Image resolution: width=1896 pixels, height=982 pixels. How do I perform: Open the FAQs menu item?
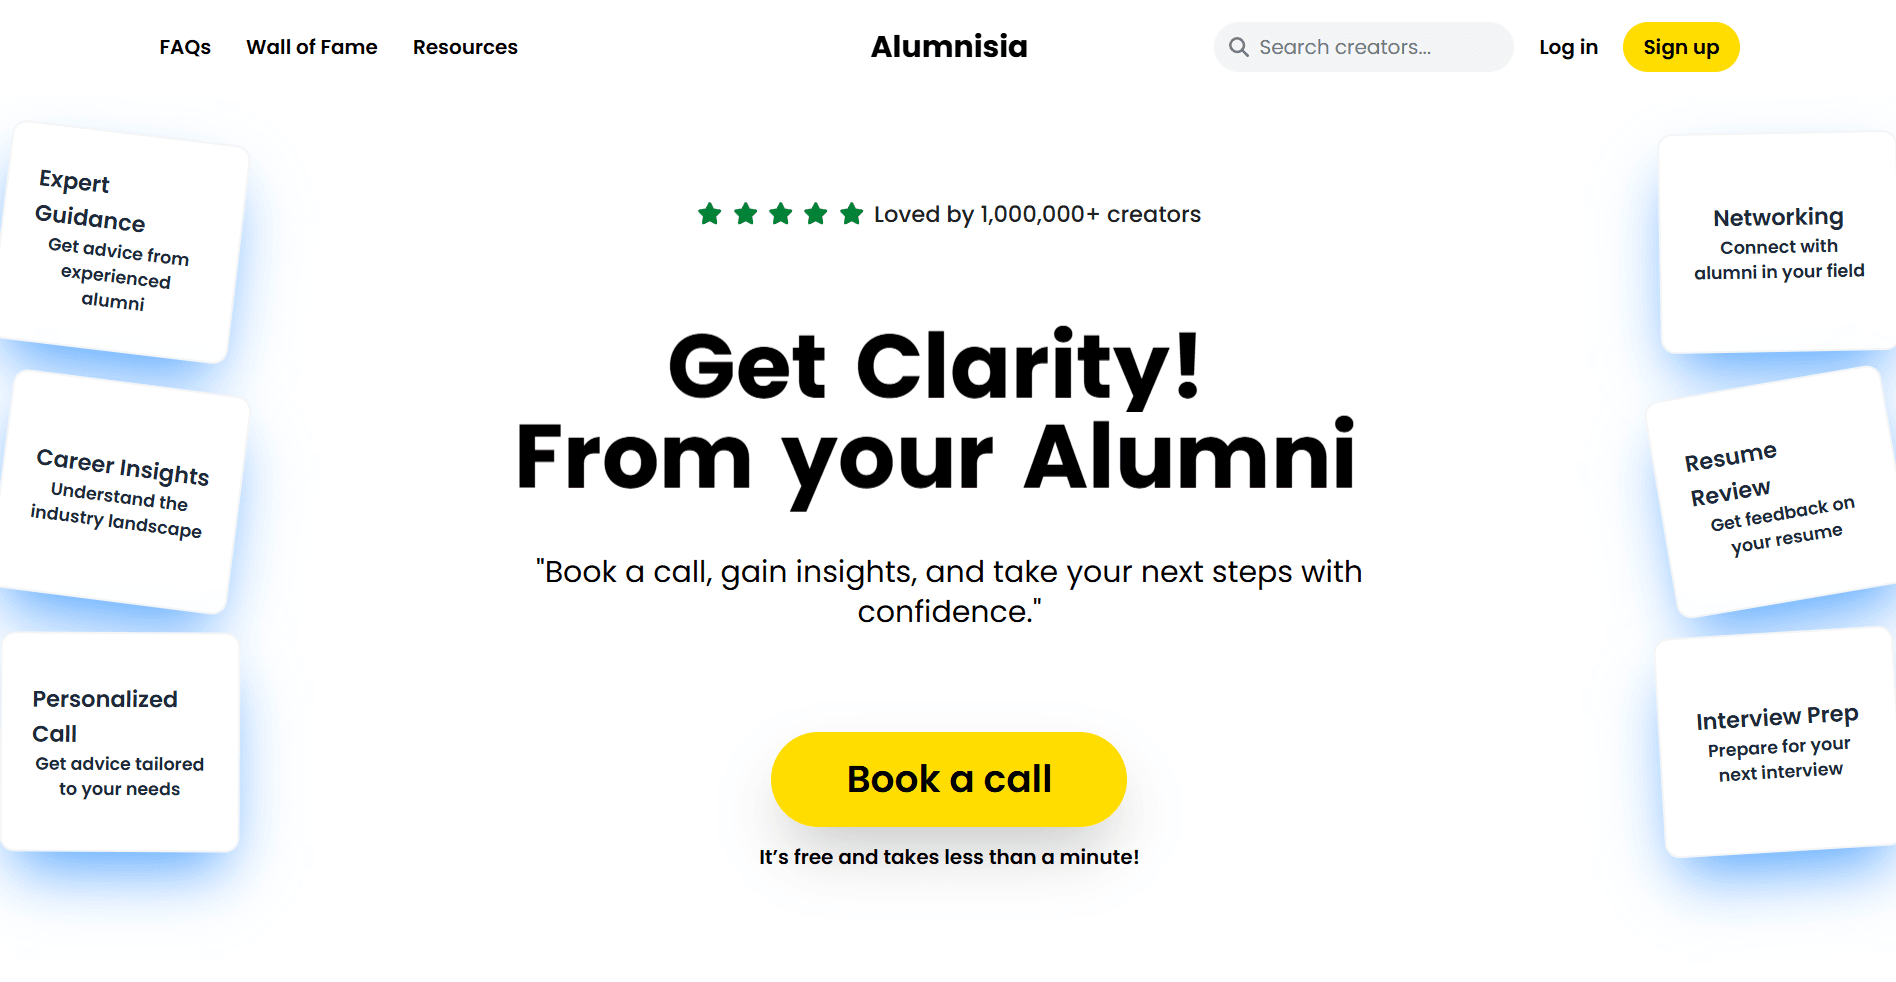[x=185, y=47]
